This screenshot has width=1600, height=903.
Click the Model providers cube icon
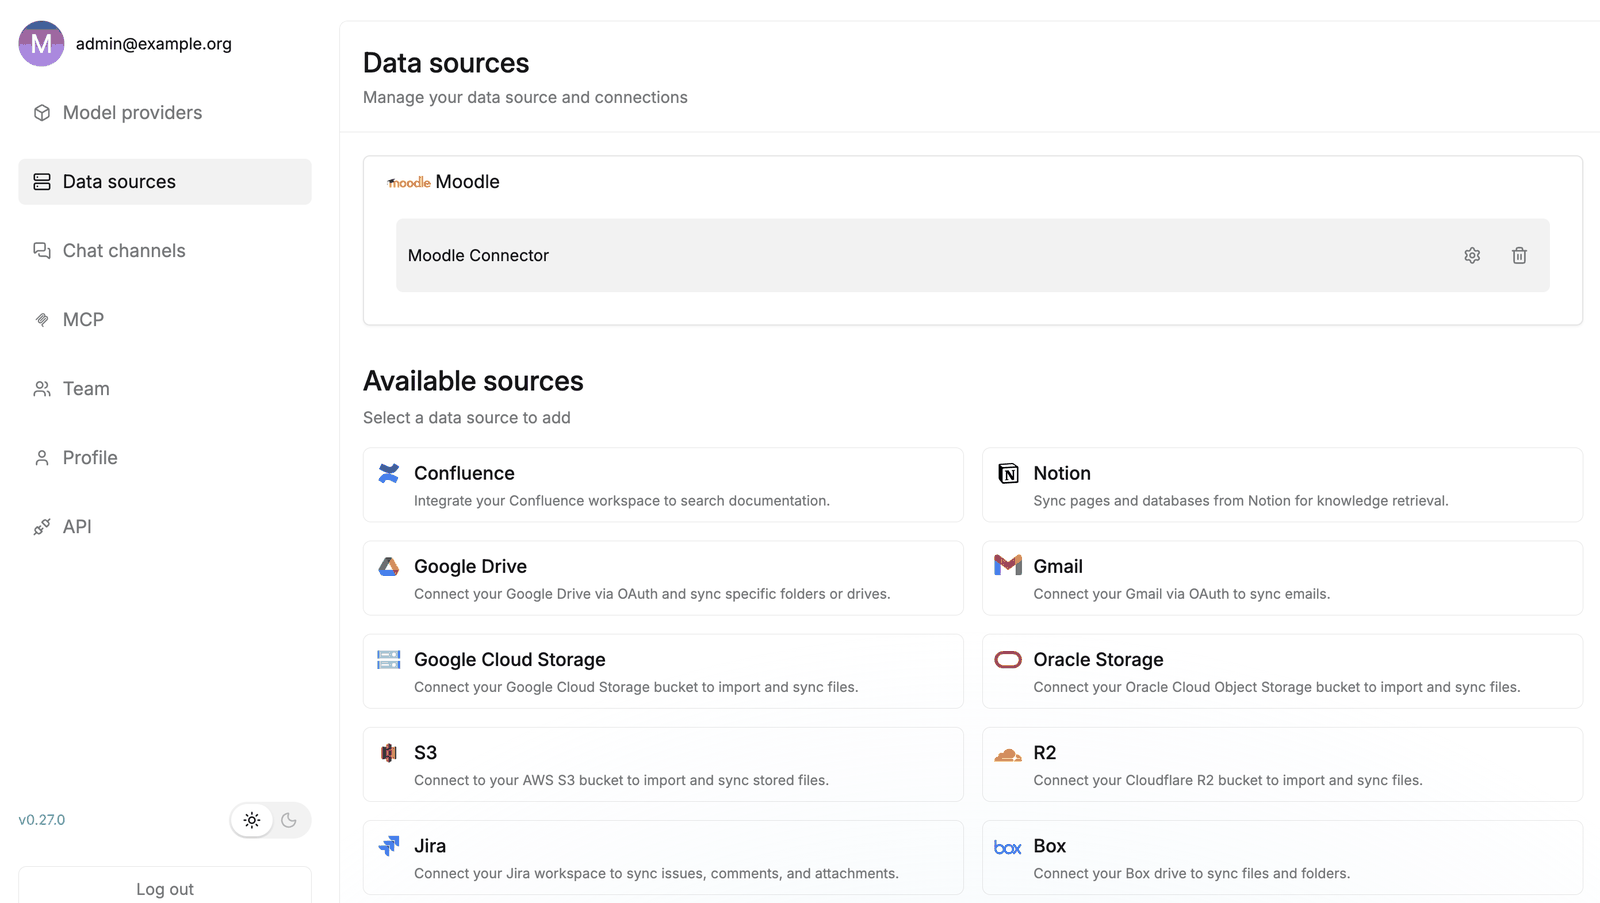point(42,113)
